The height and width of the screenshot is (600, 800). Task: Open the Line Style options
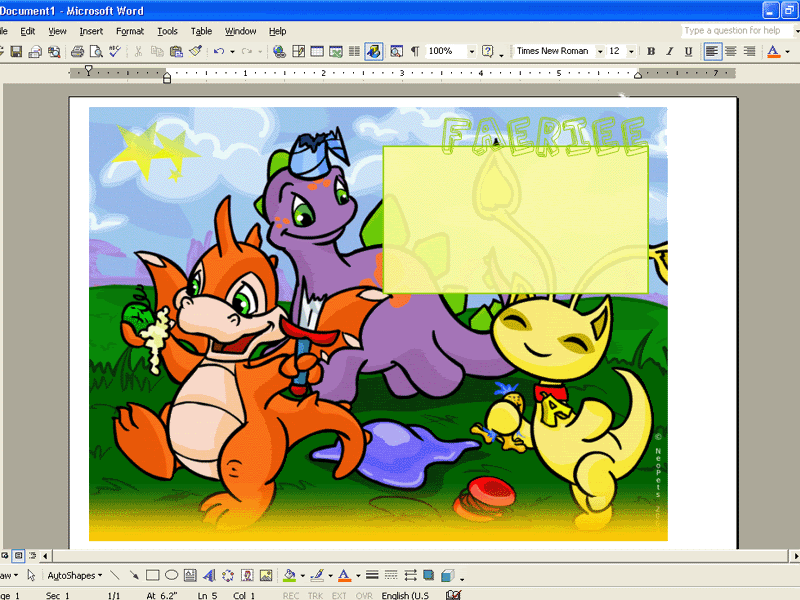point(372,576)
